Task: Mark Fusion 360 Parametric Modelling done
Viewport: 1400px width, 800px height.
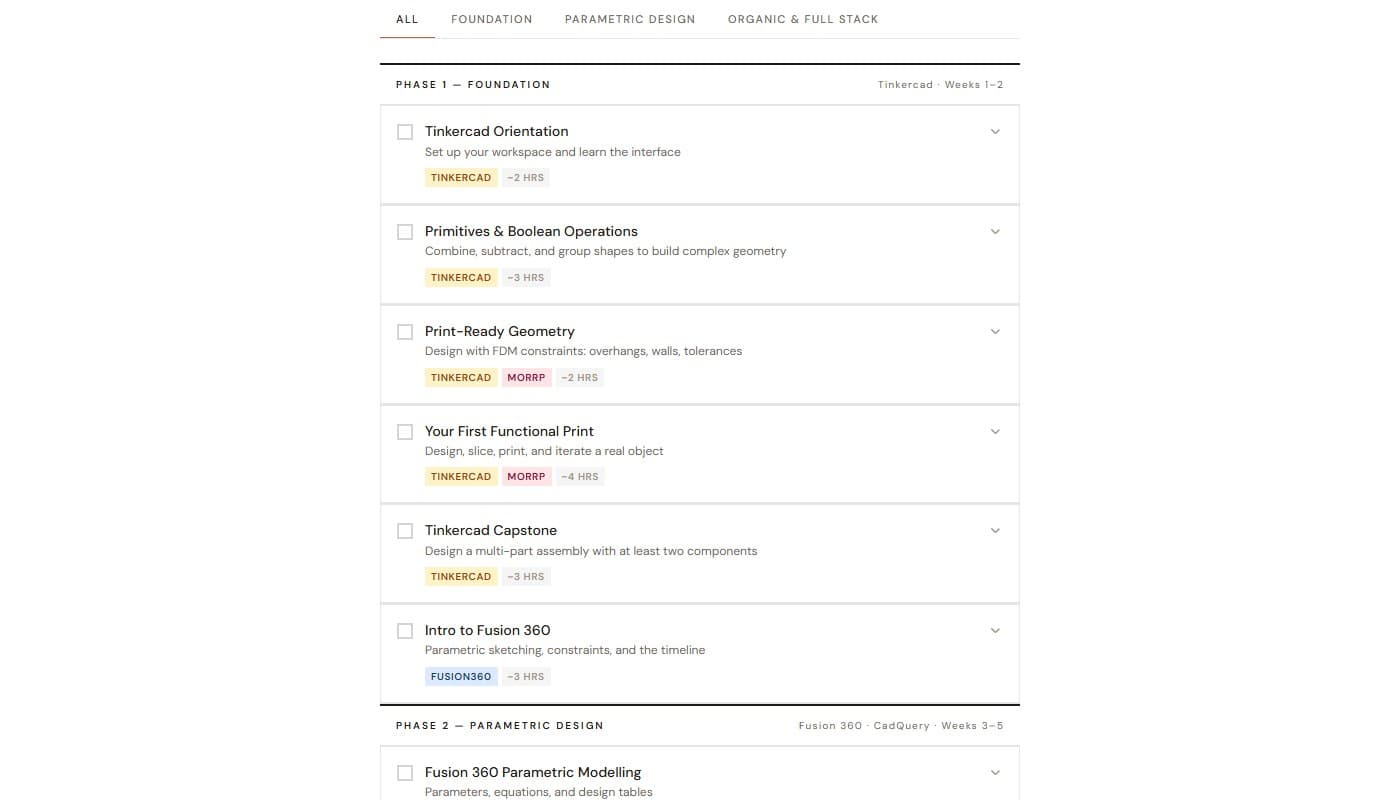Action: click(405, 773)
